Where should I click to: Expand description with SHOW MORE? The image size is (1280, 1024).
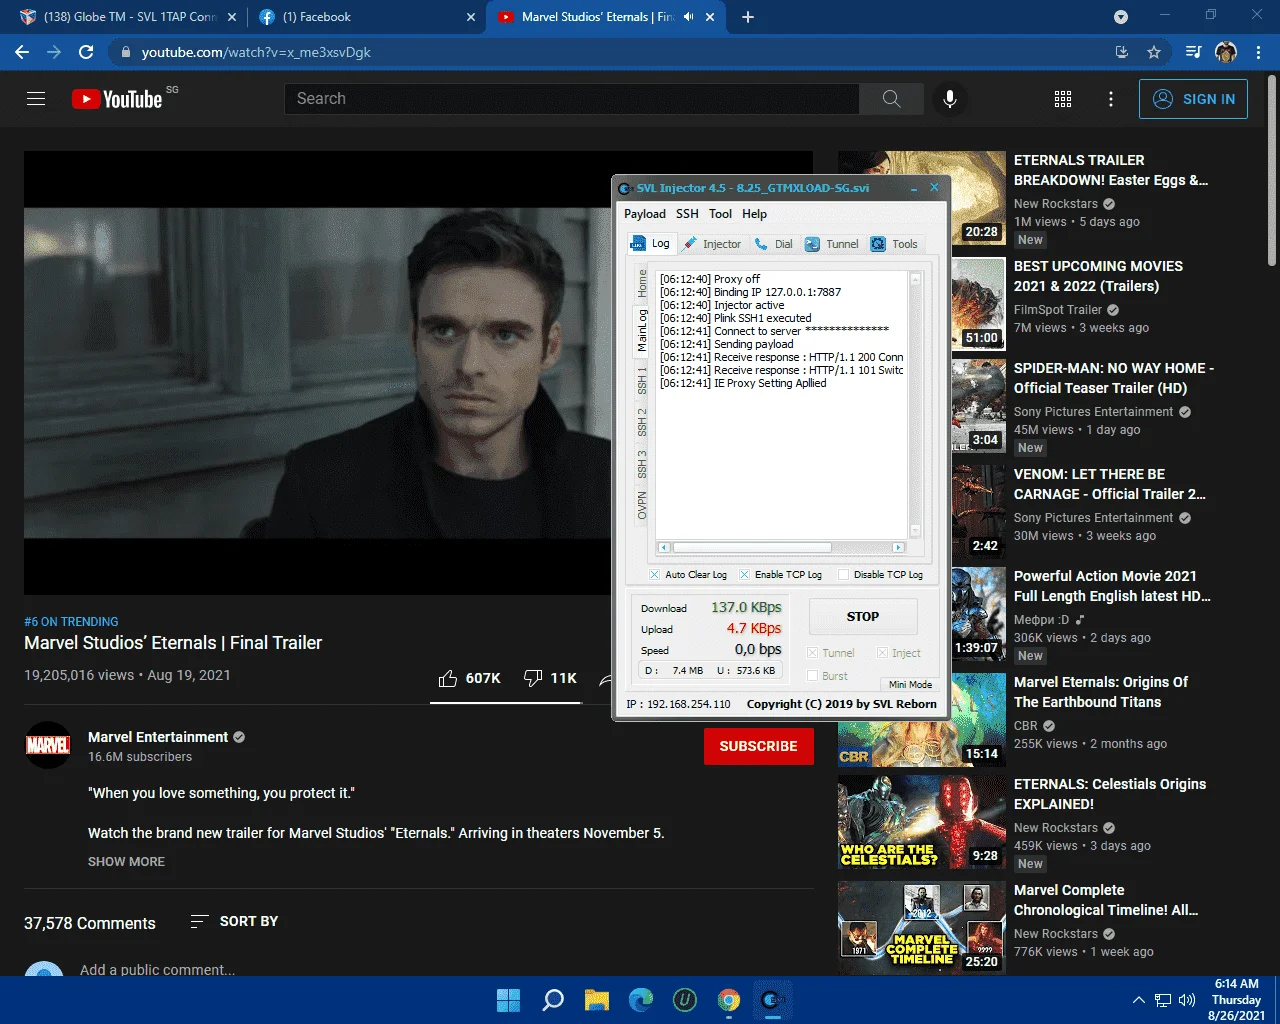pyautogui.click(x=126, y=861)
